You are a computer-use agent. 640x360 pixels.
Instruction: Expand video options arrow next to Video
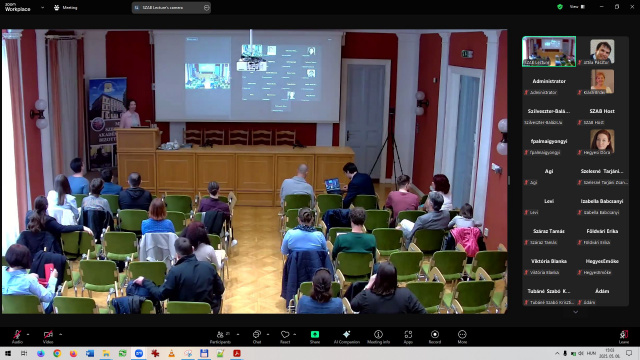tap(60, 334)
